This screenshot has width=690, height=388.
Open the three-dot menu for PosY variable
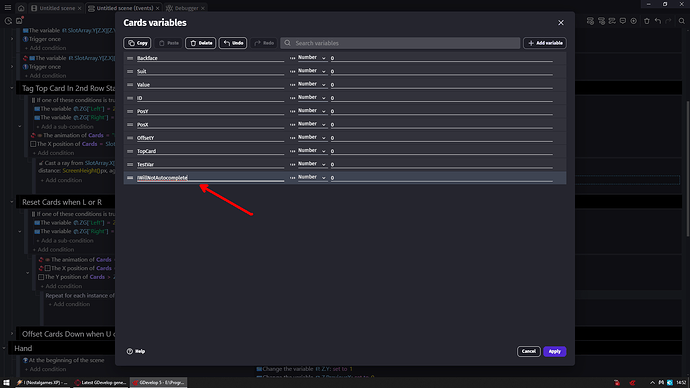coord(292,111)
